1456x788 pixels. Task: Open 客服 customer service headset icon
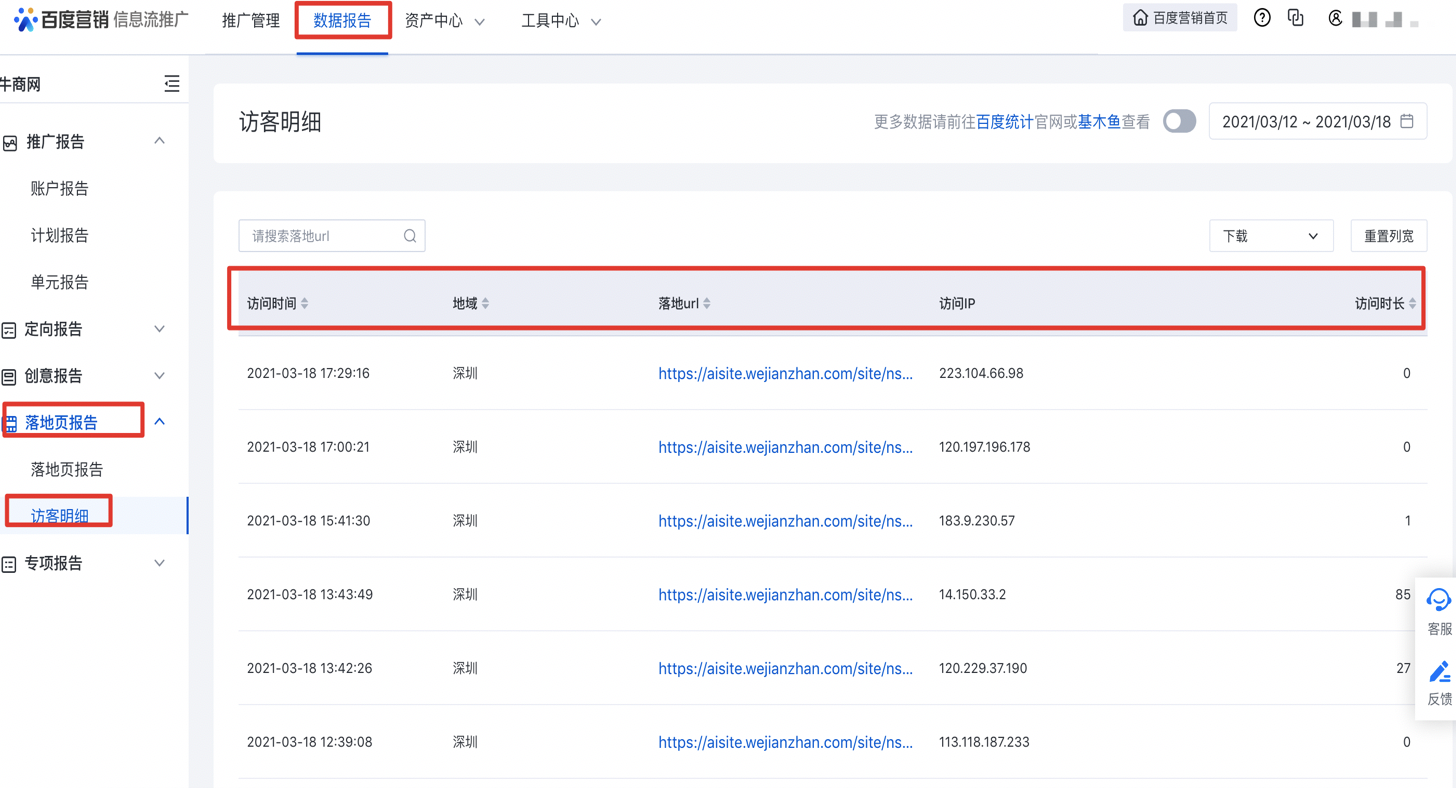pyautogui.click(x=1439, y=600)
